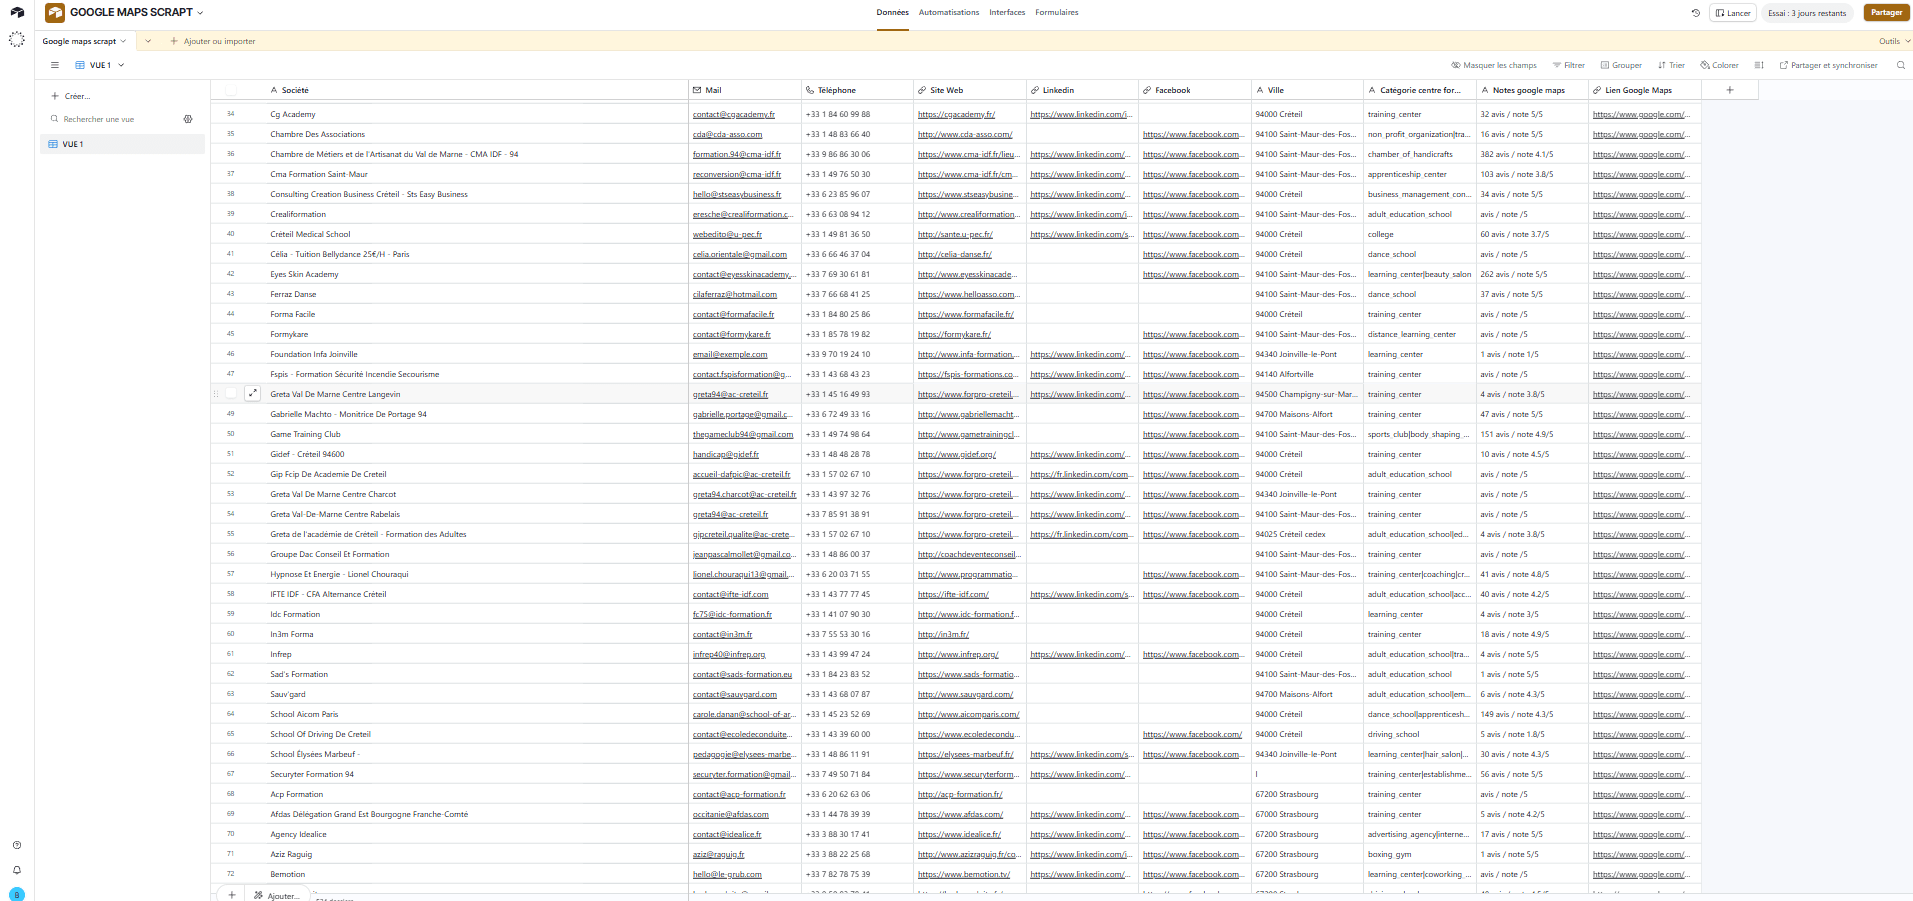Switch to the Interfaces tab
1913x901 pixels.
[1007, 13]
